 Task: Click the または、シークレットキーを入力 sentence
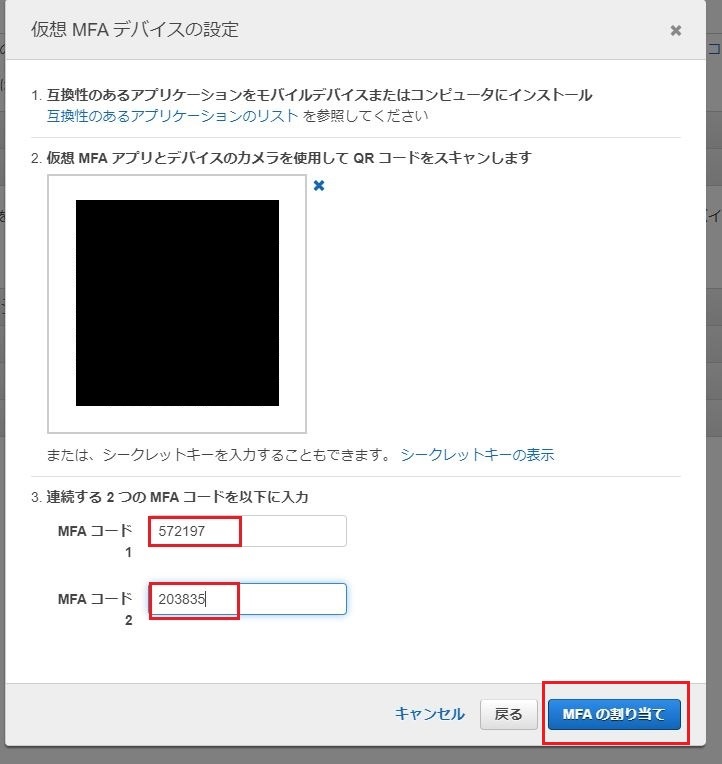tap(218, 455)
